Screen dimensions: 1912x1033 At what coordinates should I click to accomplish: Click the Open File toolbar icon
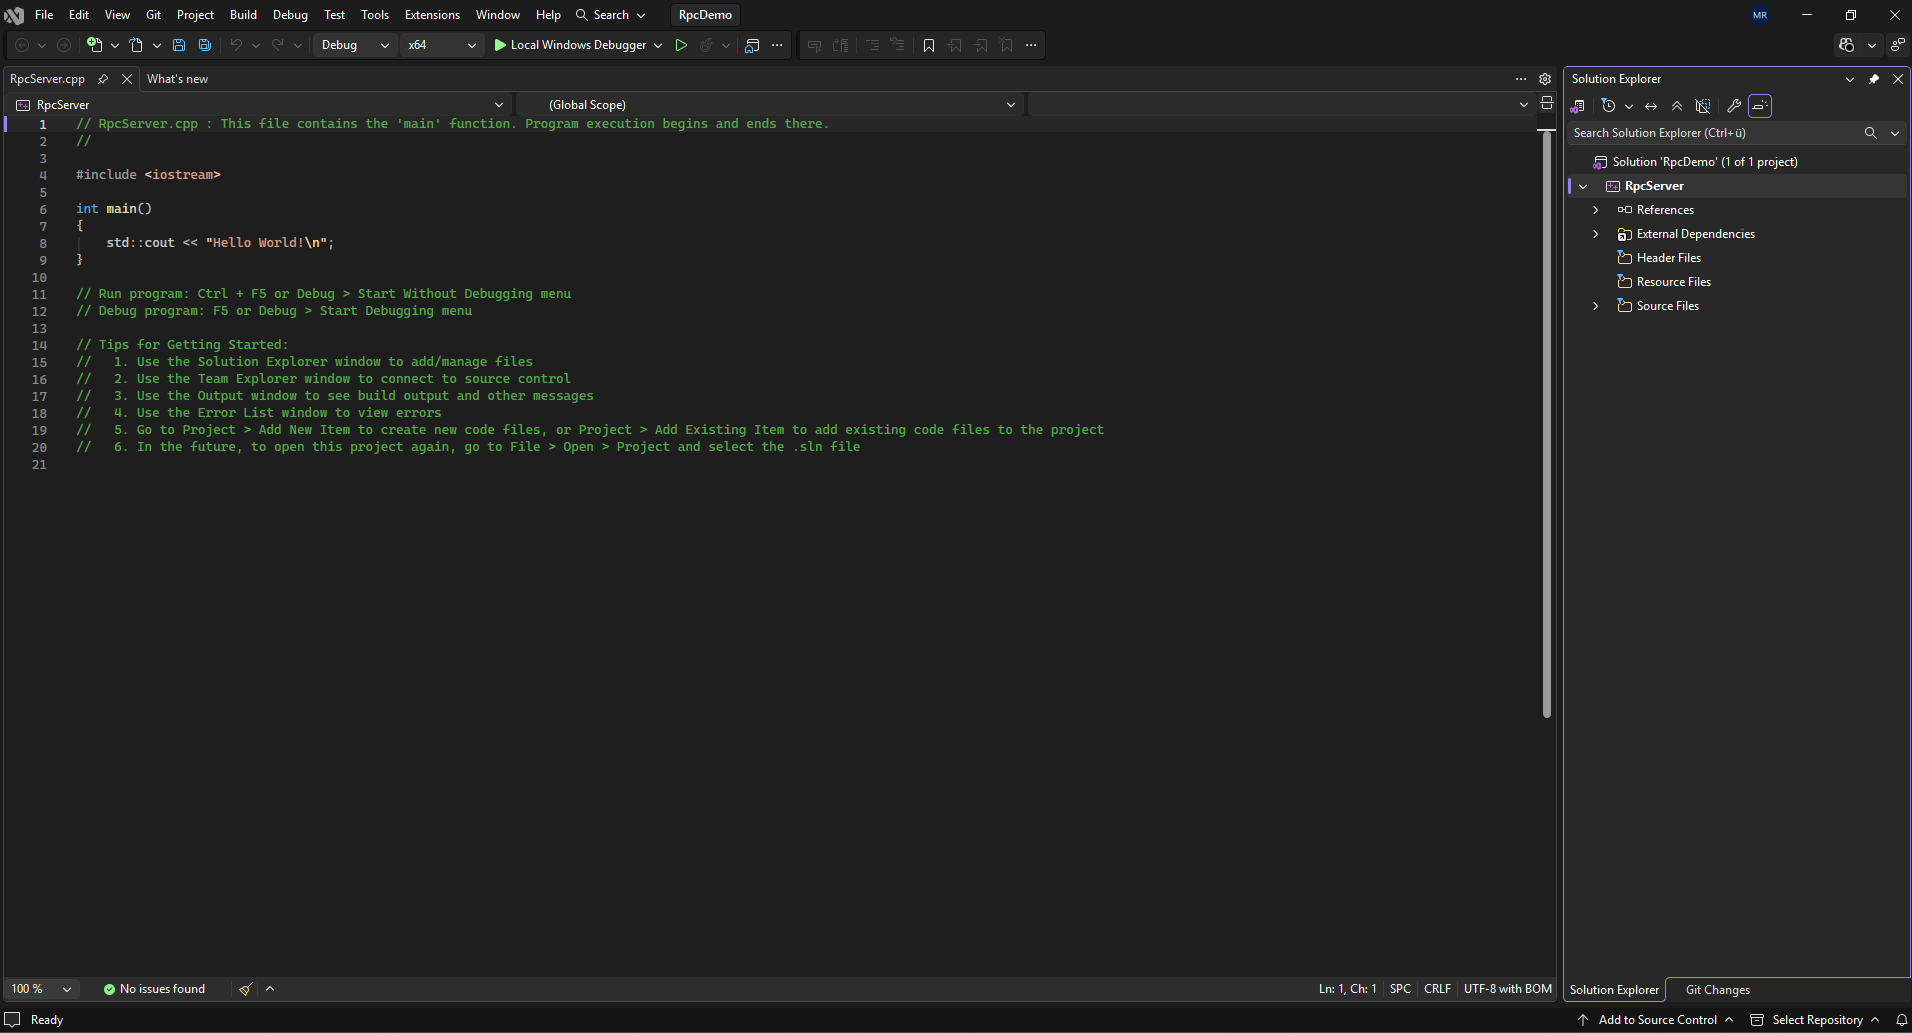(x=137, y=45)
